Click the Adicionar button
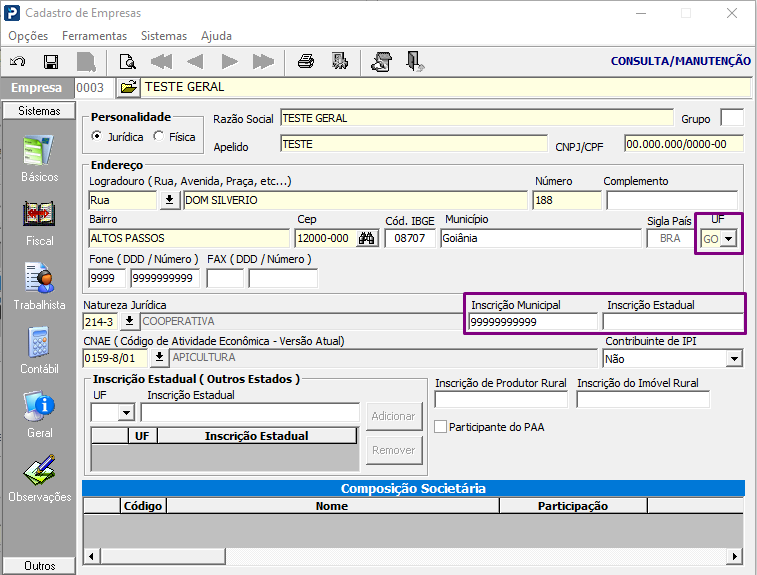757x575 pixels. click(x=393, y=416)
